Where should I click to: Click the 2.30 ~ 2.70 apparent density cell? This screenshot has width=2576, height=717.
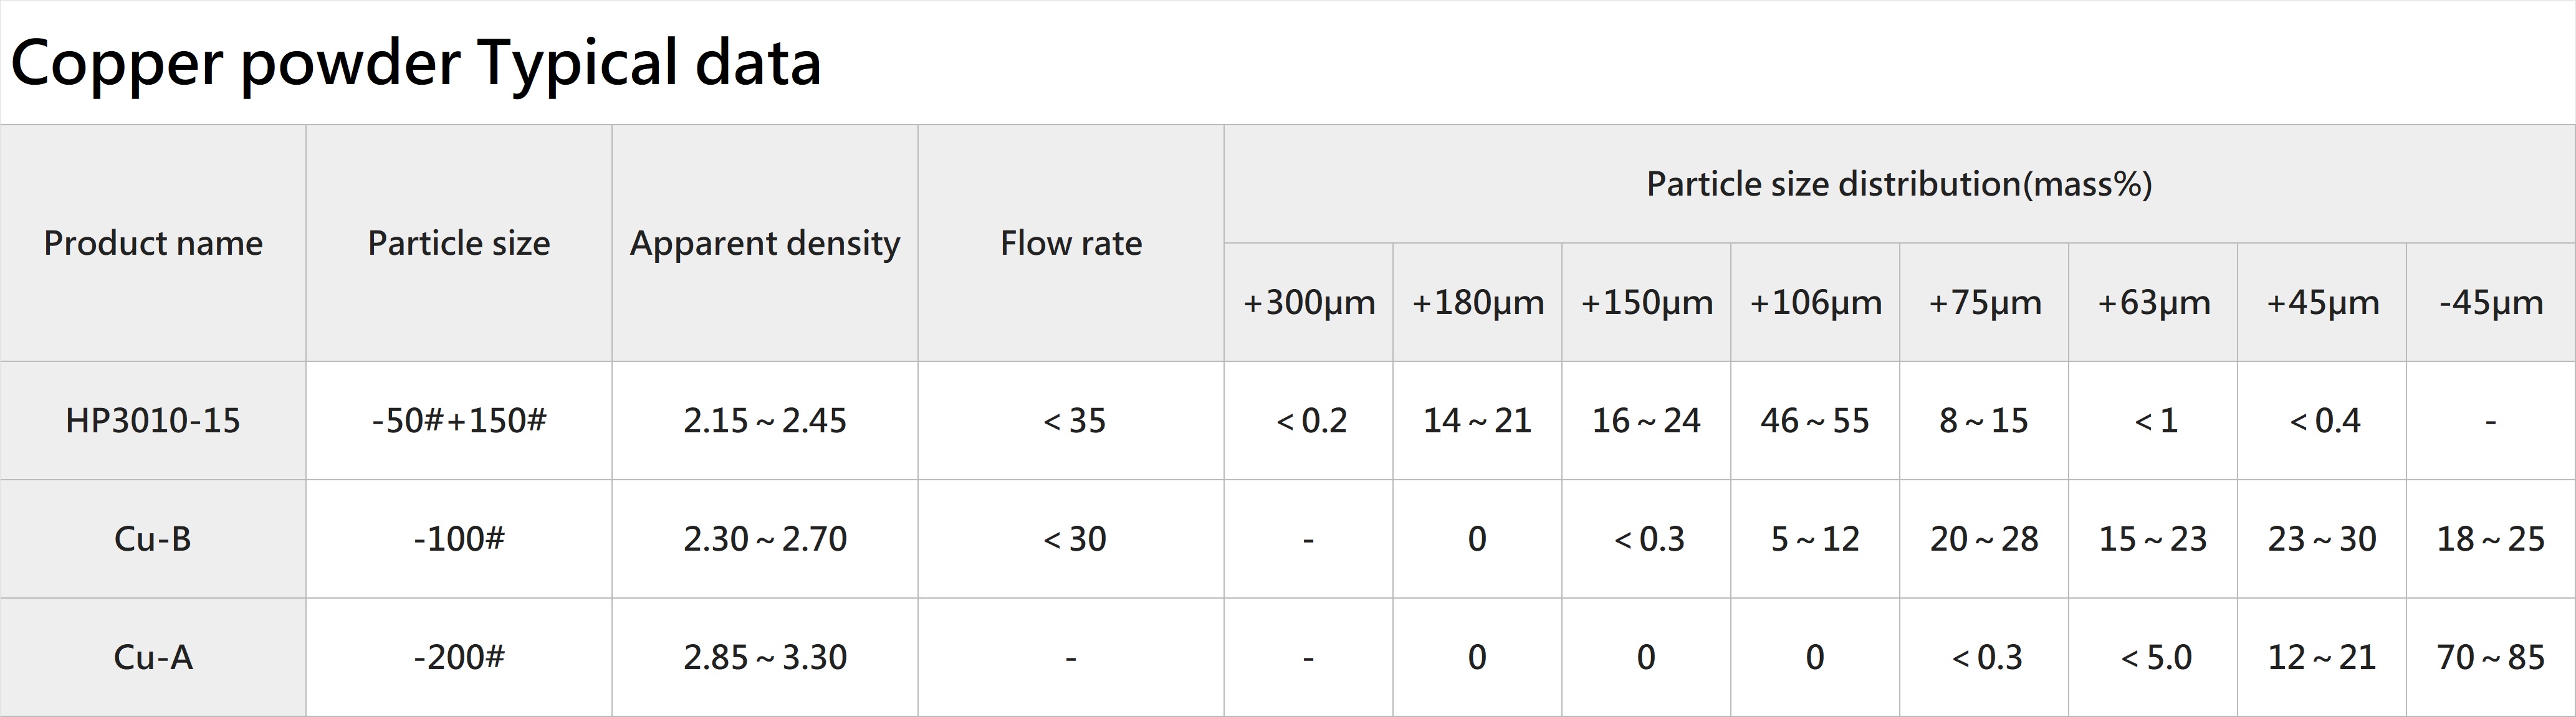765,539
